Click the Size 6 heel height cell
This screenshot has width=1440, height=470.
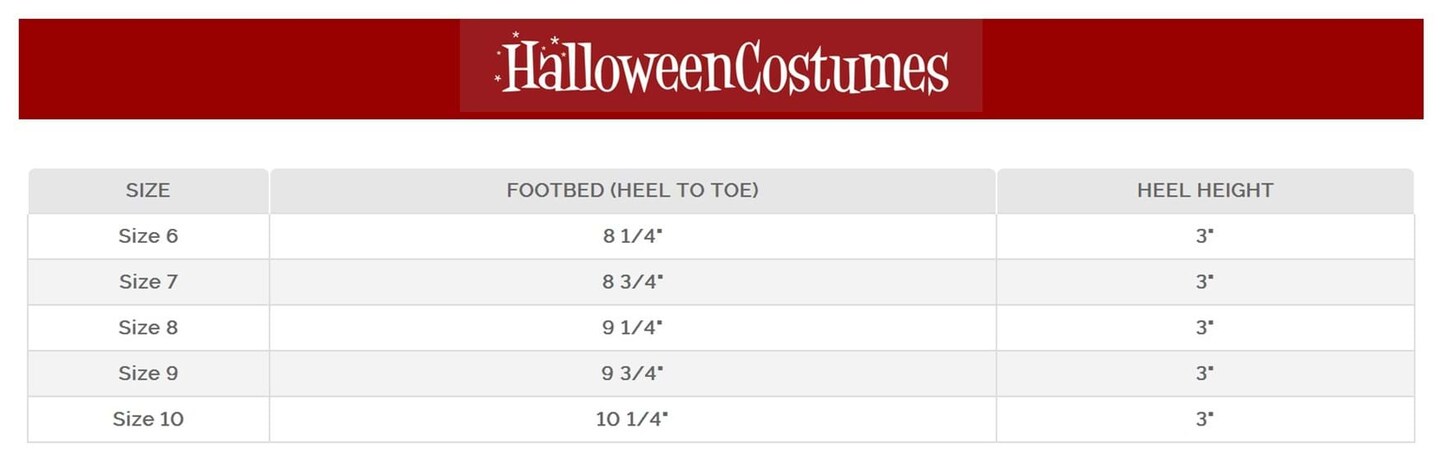(x=1205, y=236)
